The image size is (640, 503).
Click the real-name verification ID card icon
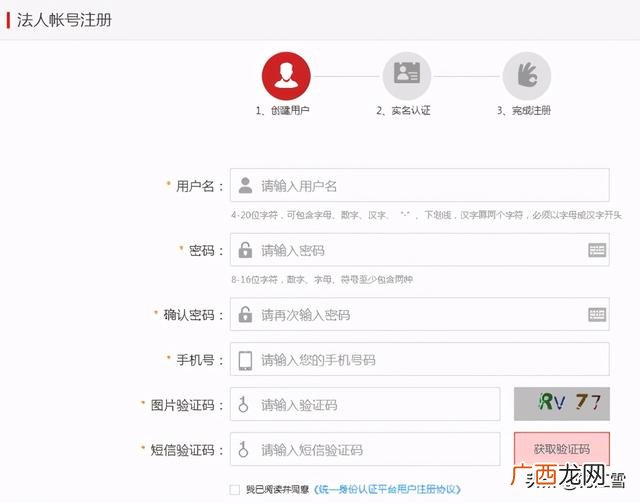[407, 76]
